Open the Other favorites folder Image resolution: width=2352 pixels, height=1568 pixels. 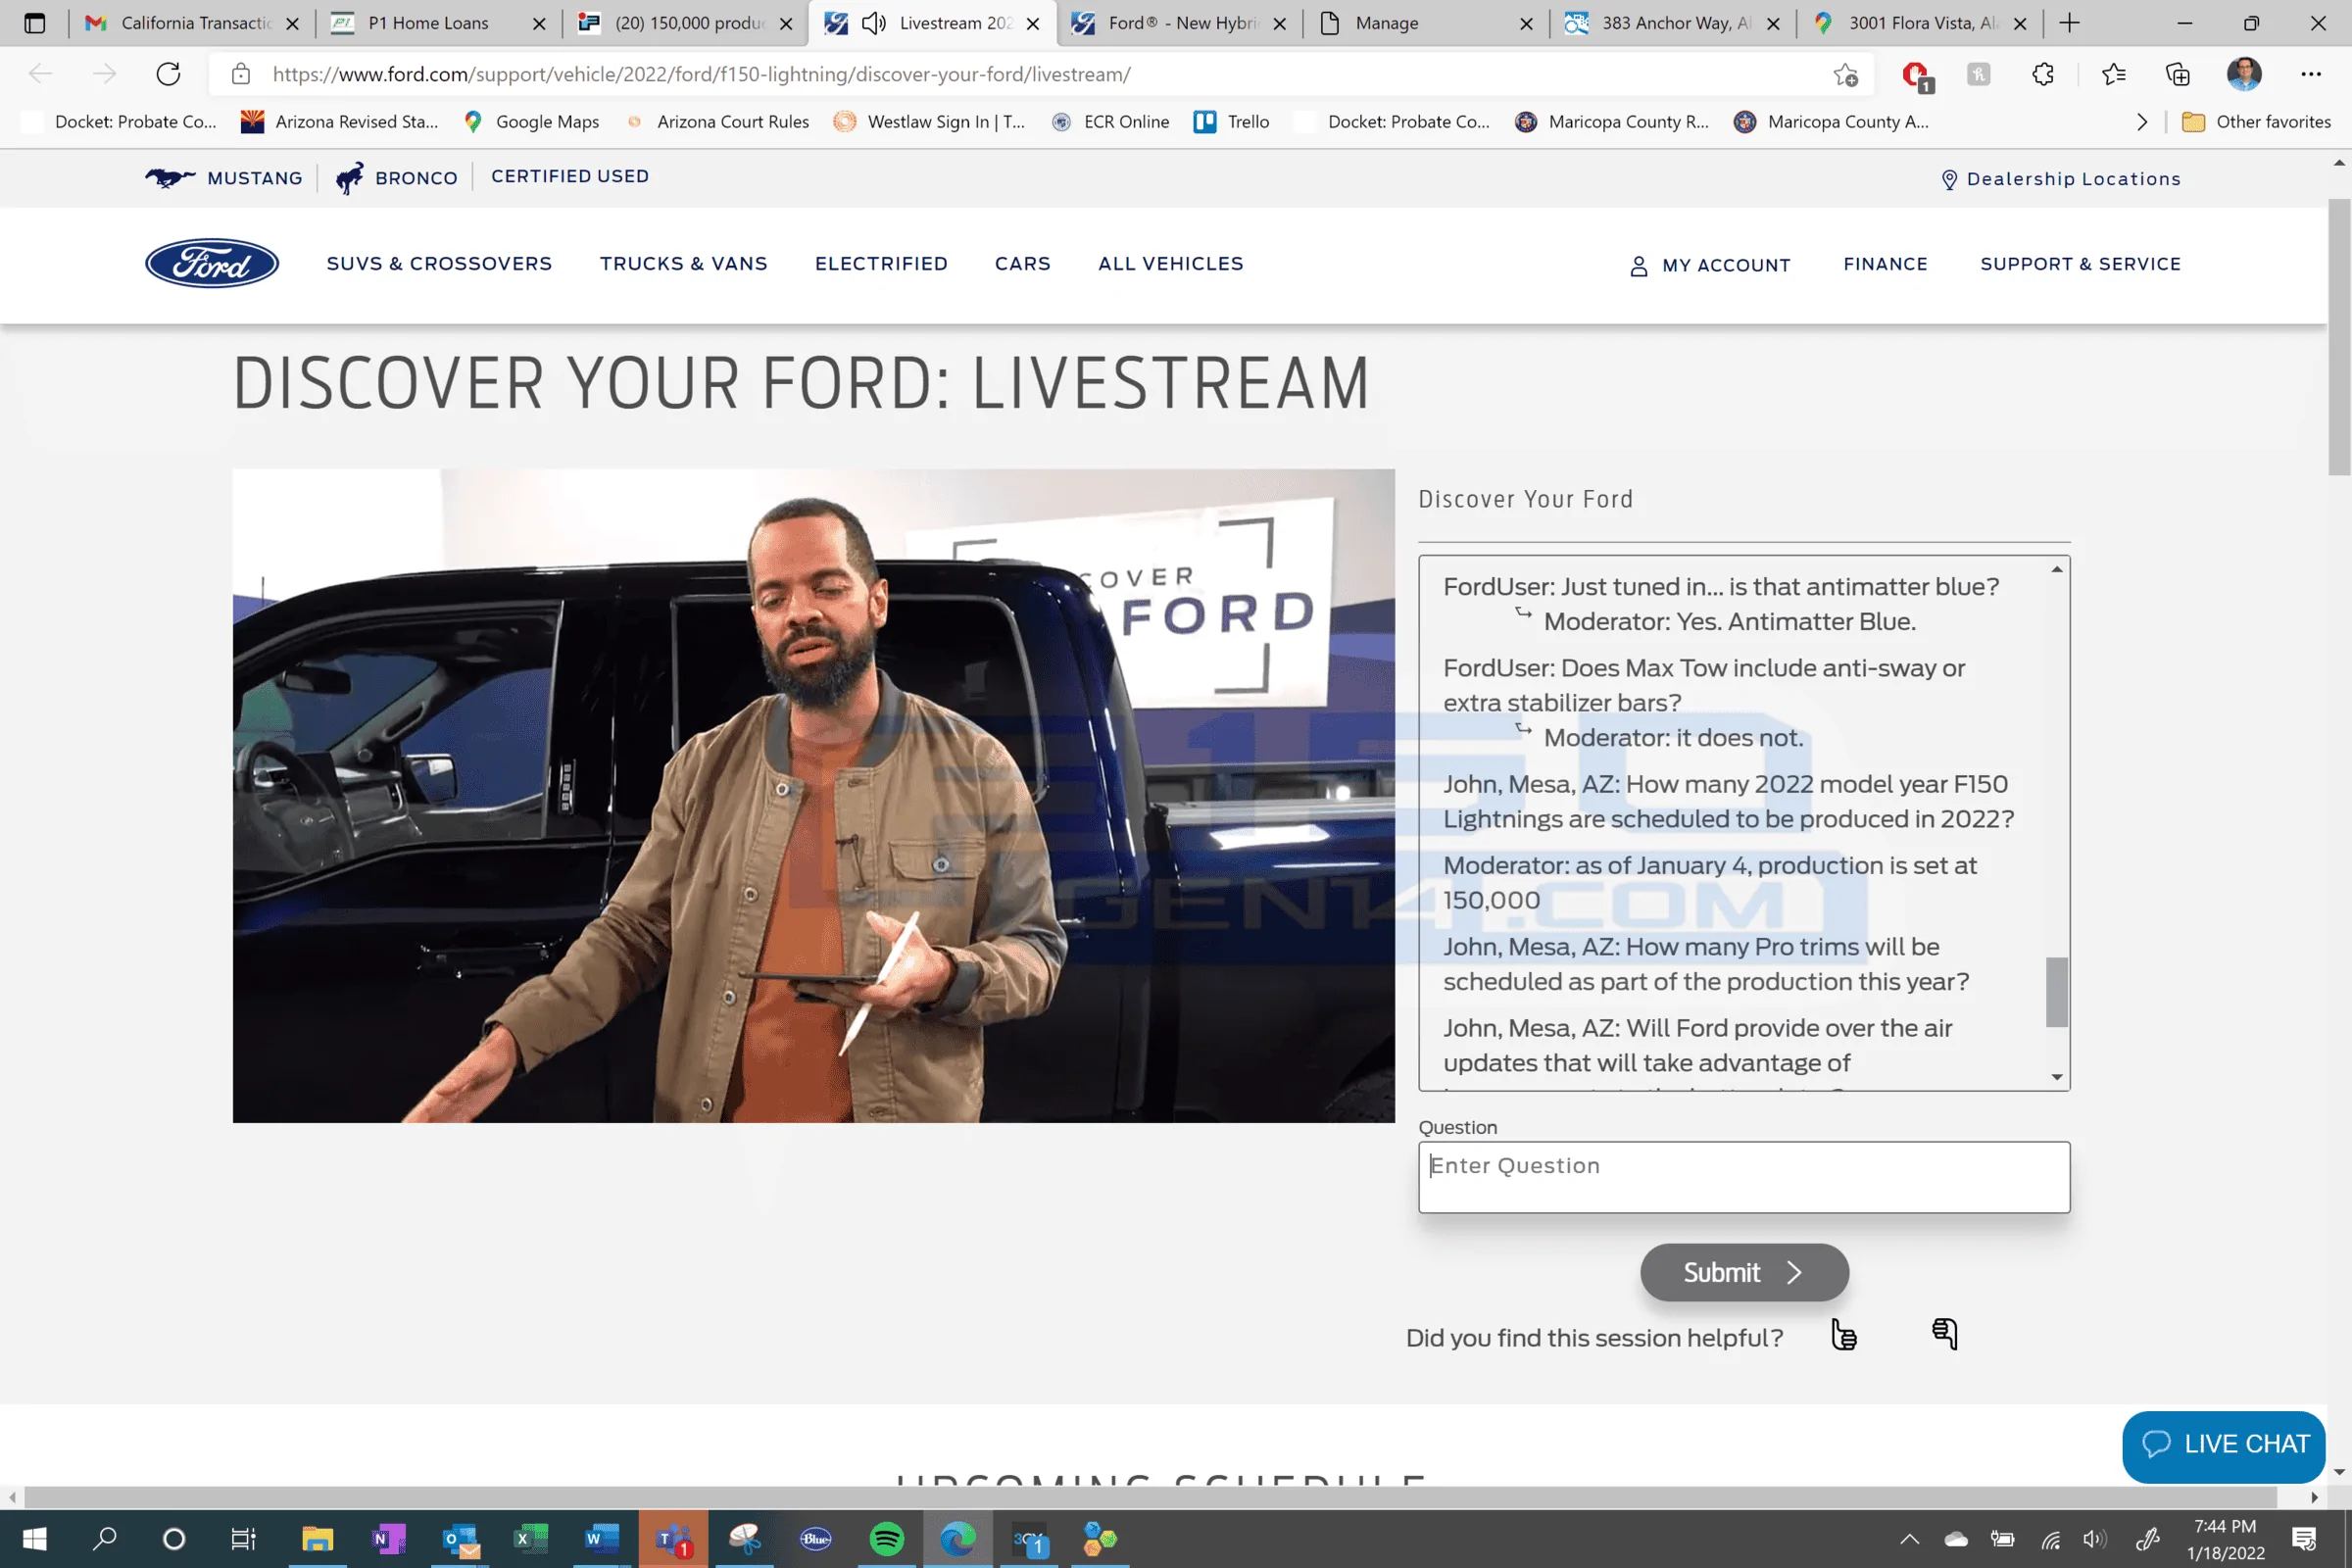click(2256, 122)
